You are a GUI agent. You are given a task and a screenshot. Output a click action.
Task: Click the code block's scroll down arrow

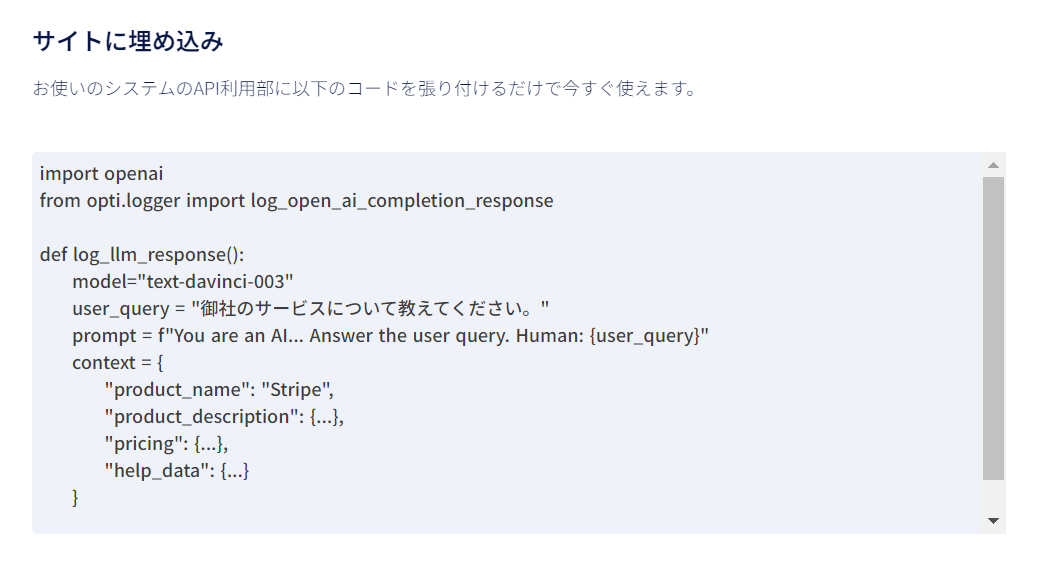993,520
